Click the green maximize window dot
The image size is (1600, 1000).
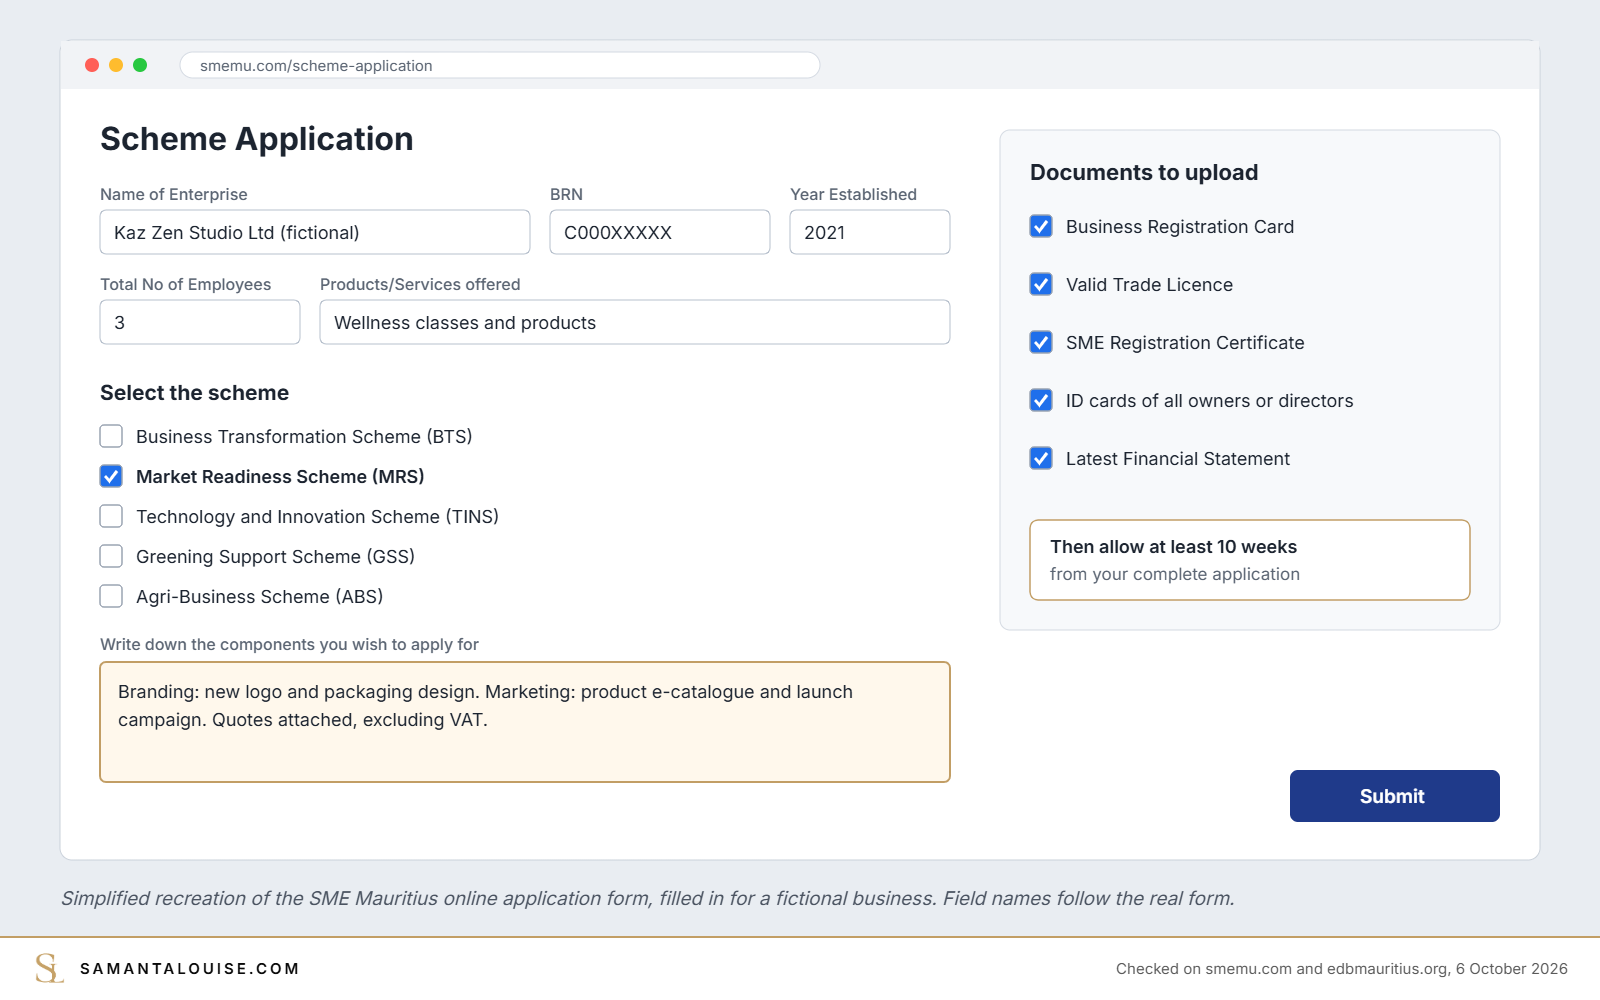pyautogui.click(x=140, y=65)
